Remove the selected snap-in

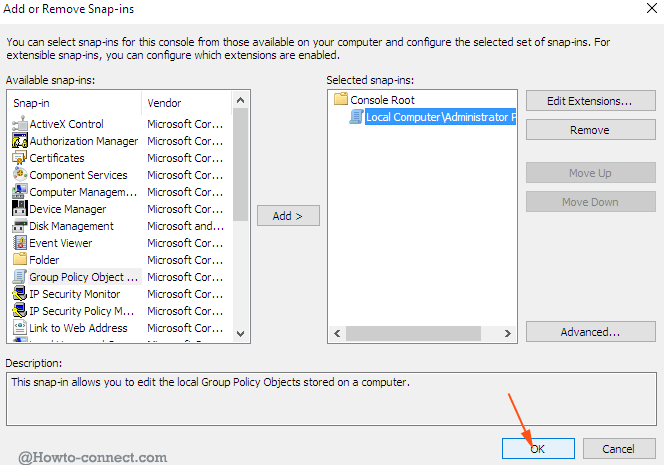coord(590,130)
